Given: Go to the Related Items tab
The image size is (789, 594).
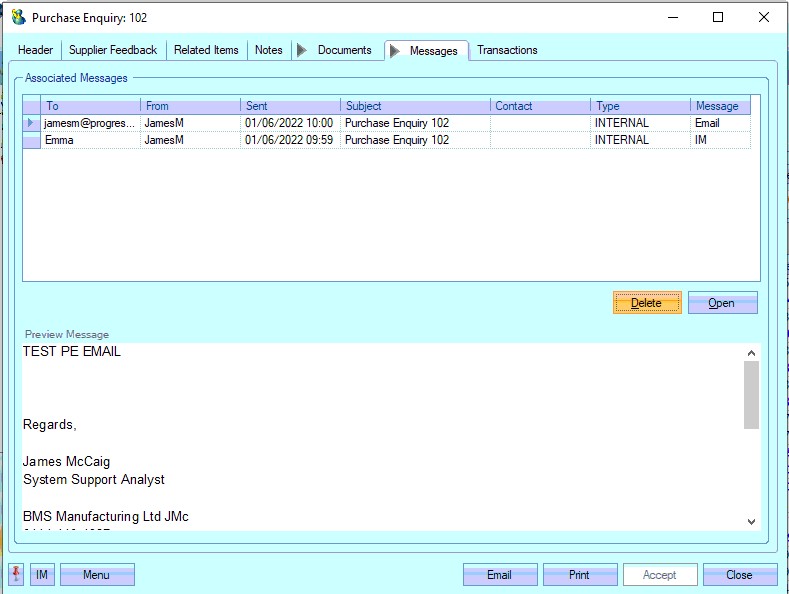Looking at the screenshot, I should (x=206, y=50).
